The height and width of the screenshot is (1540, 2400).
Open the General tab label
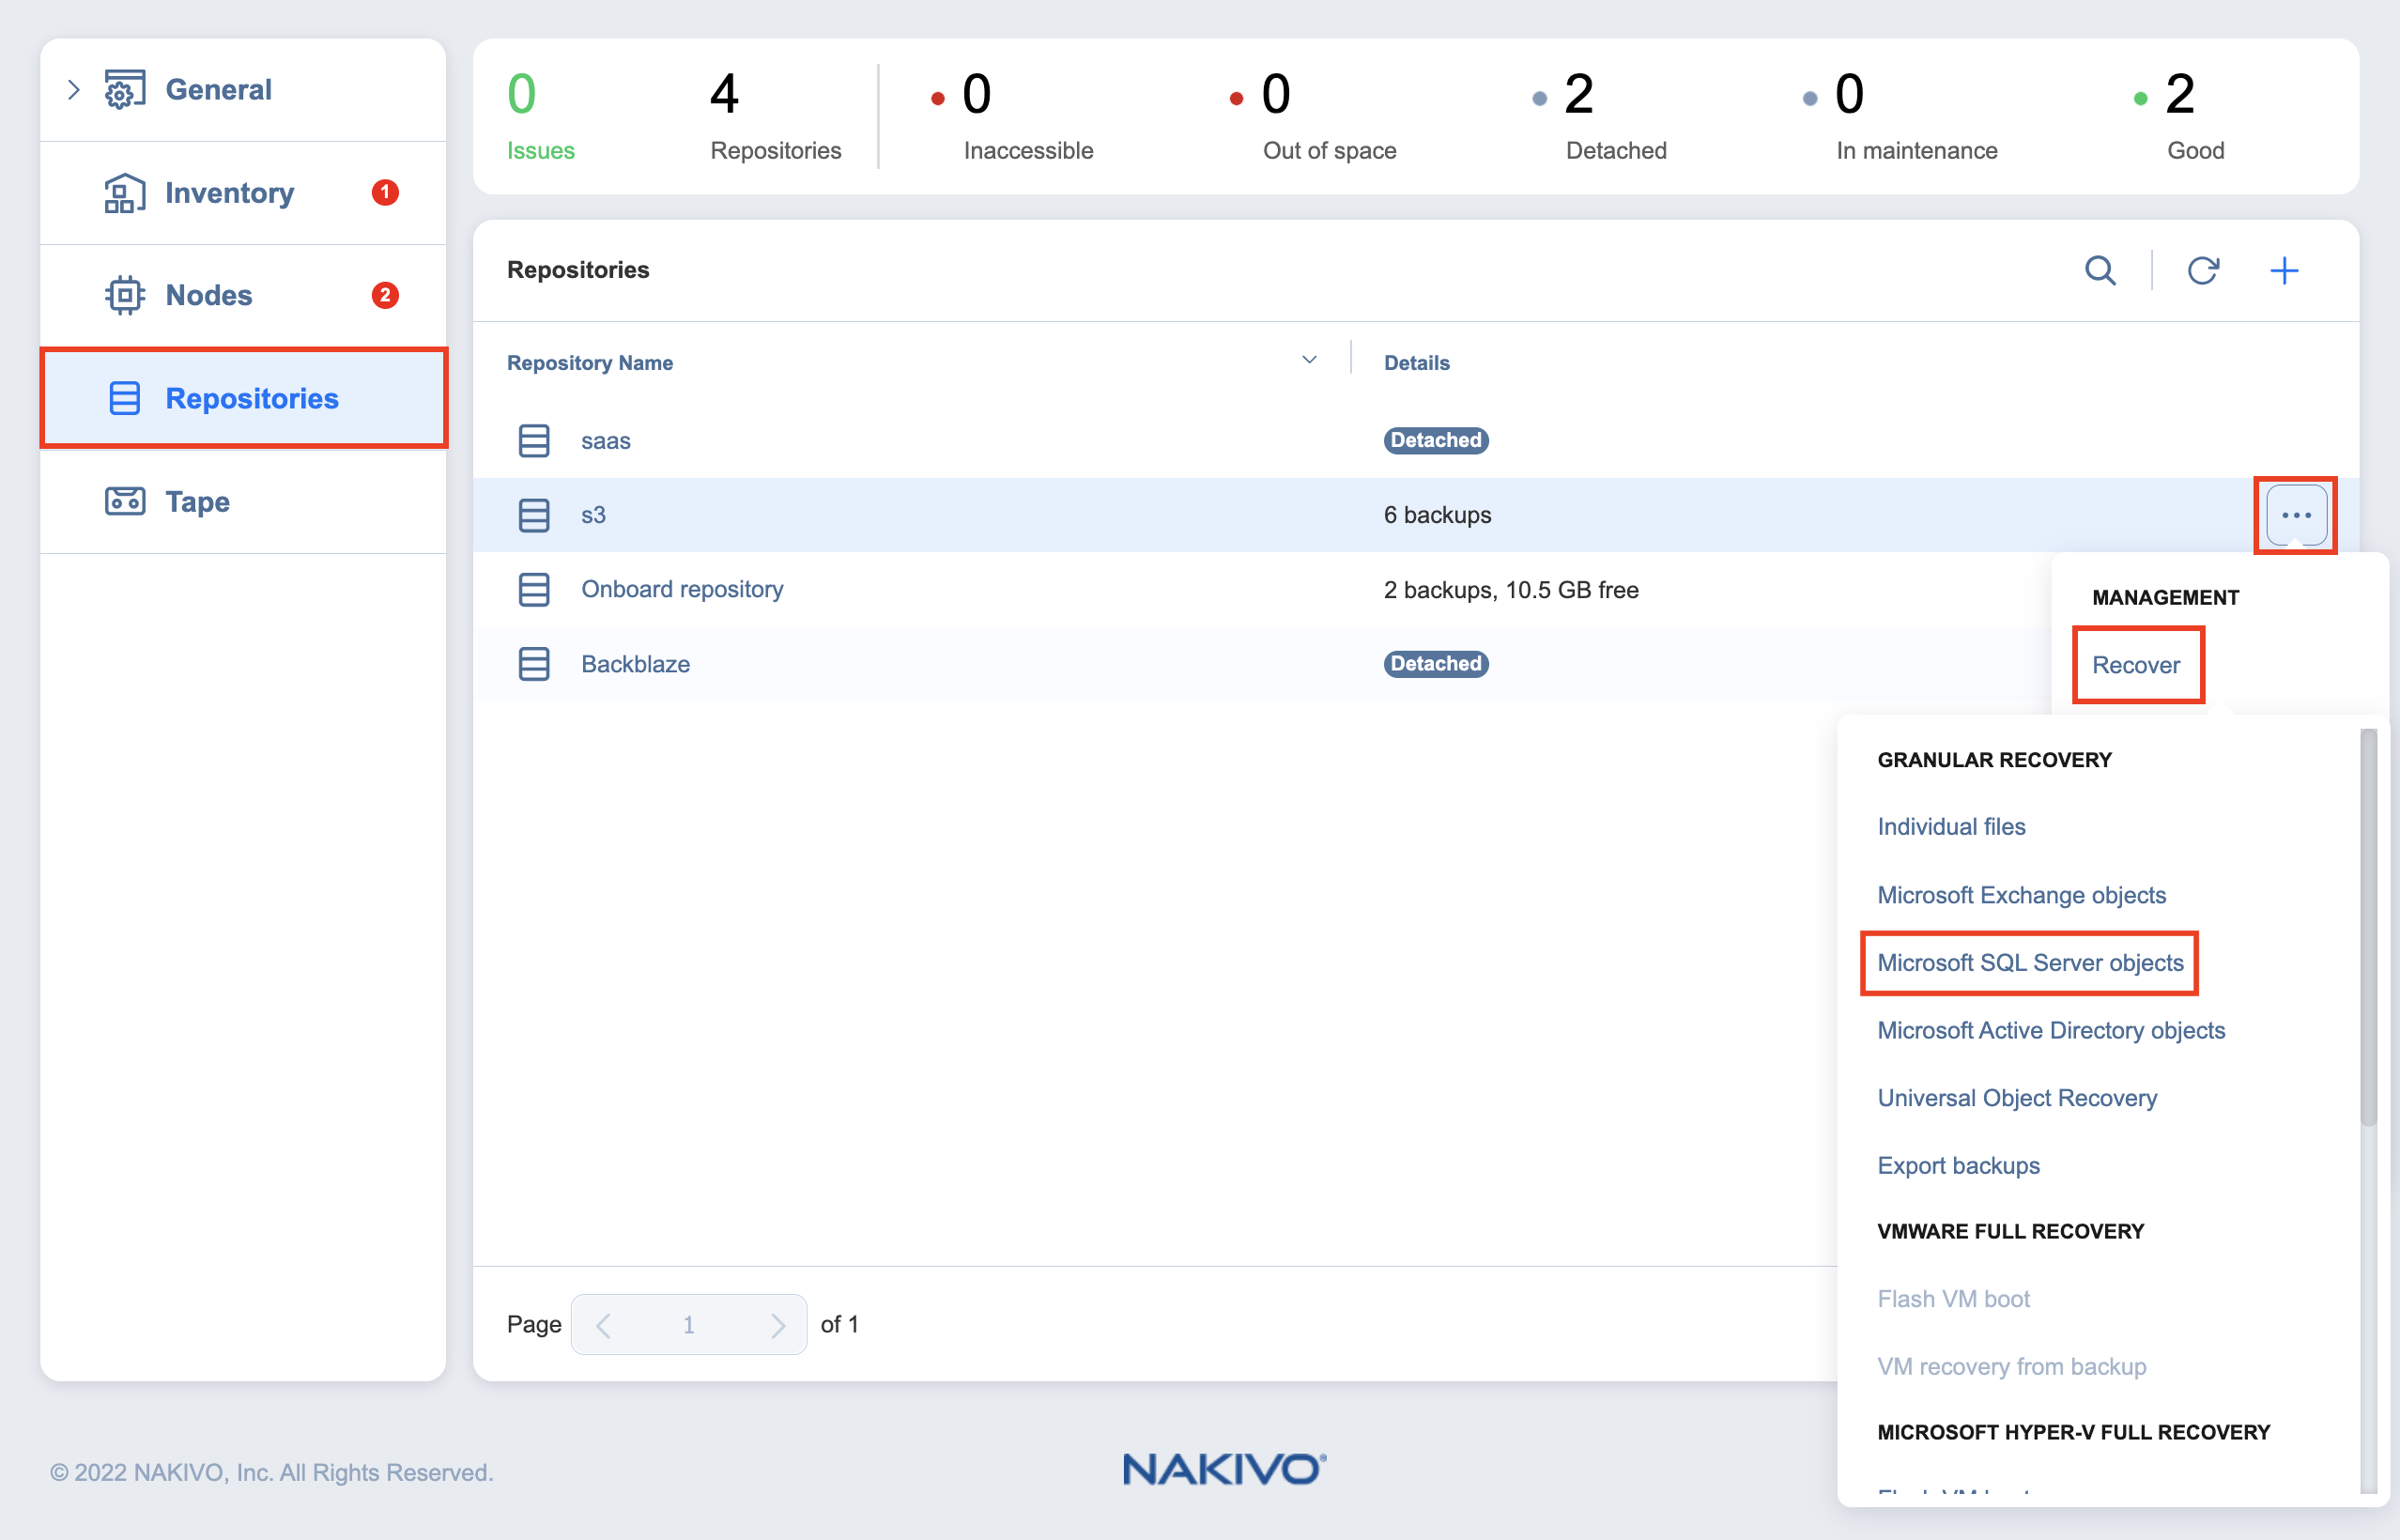(x=218, y=90)
